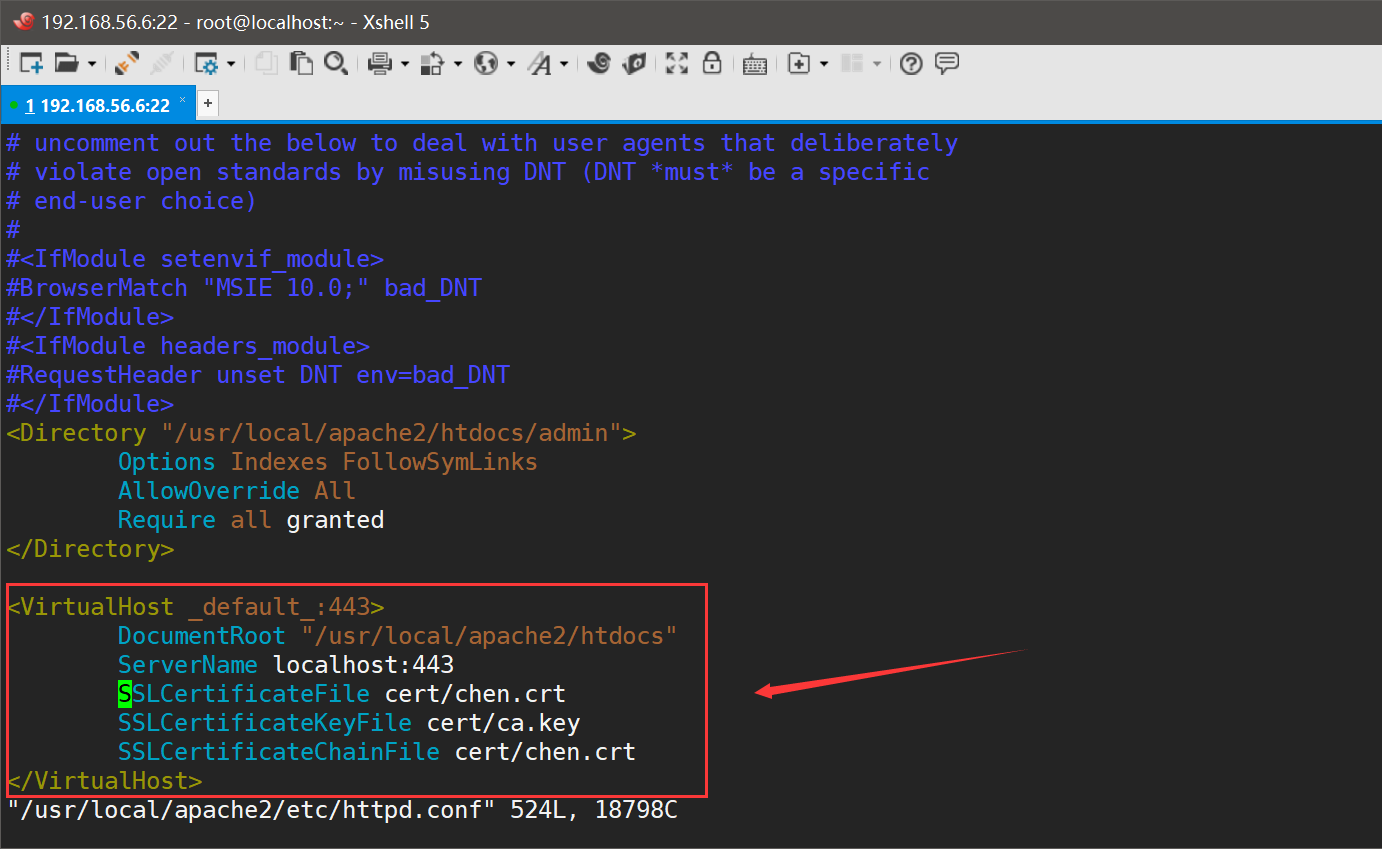Click the Xshell app icon in title bar
Viewport: 1382px width, 849px height.
tap(24, 21)
